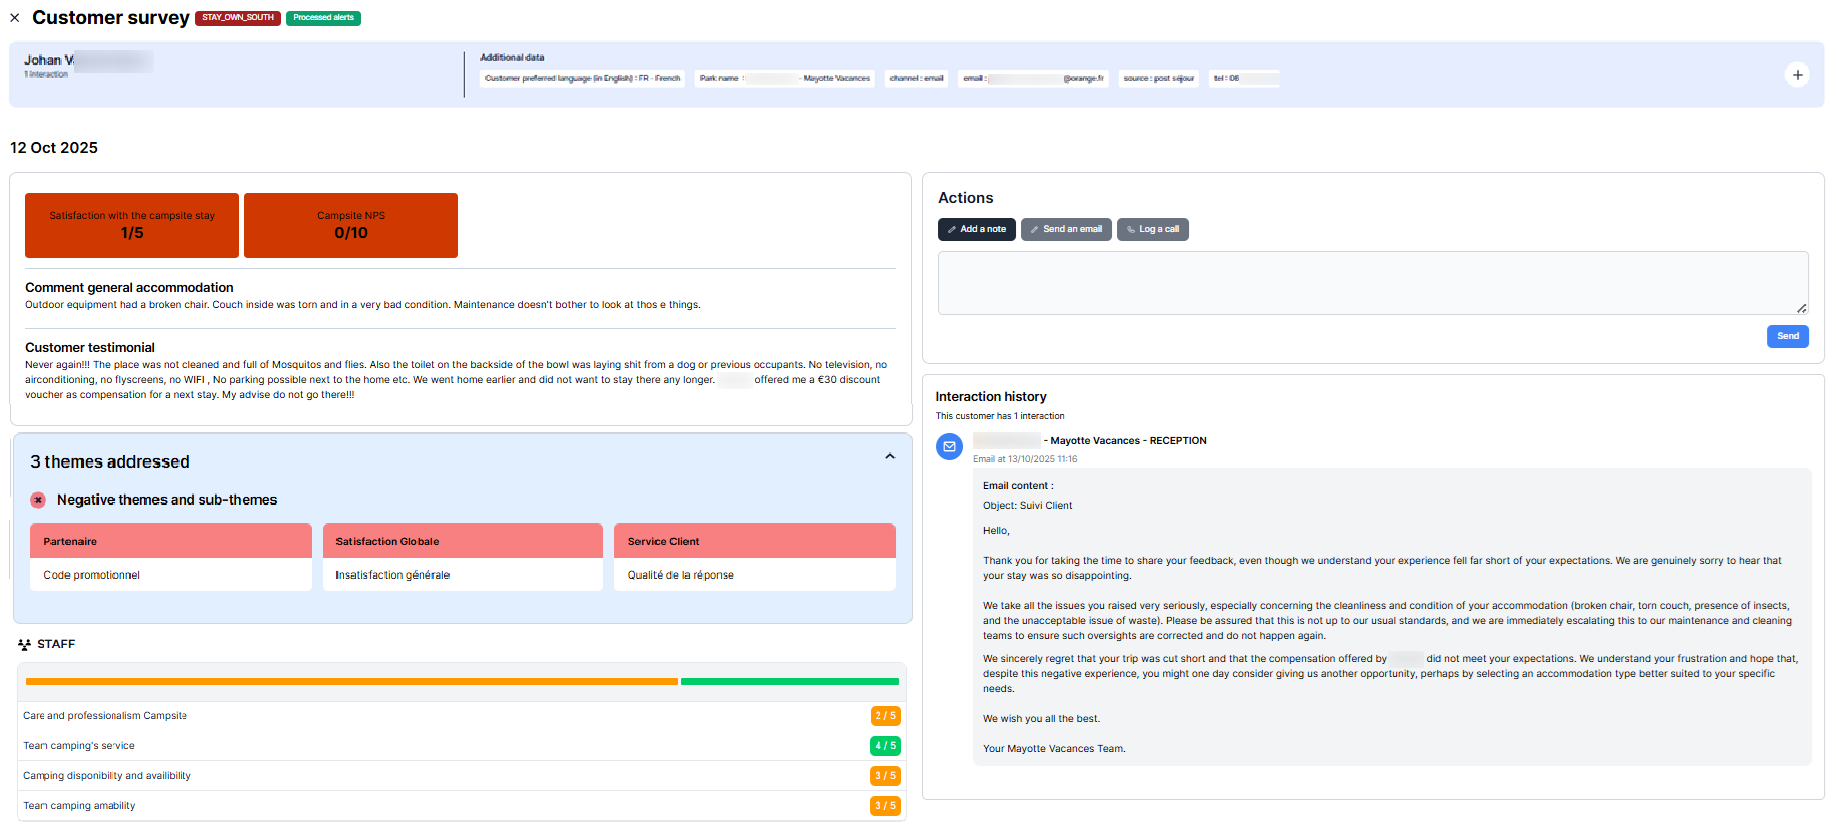This screenshot has width=1836, height=827.
Task: Click the STAY_OWN_SOUTH red tag
Action: pyautogui.click(x=238, y=18)
